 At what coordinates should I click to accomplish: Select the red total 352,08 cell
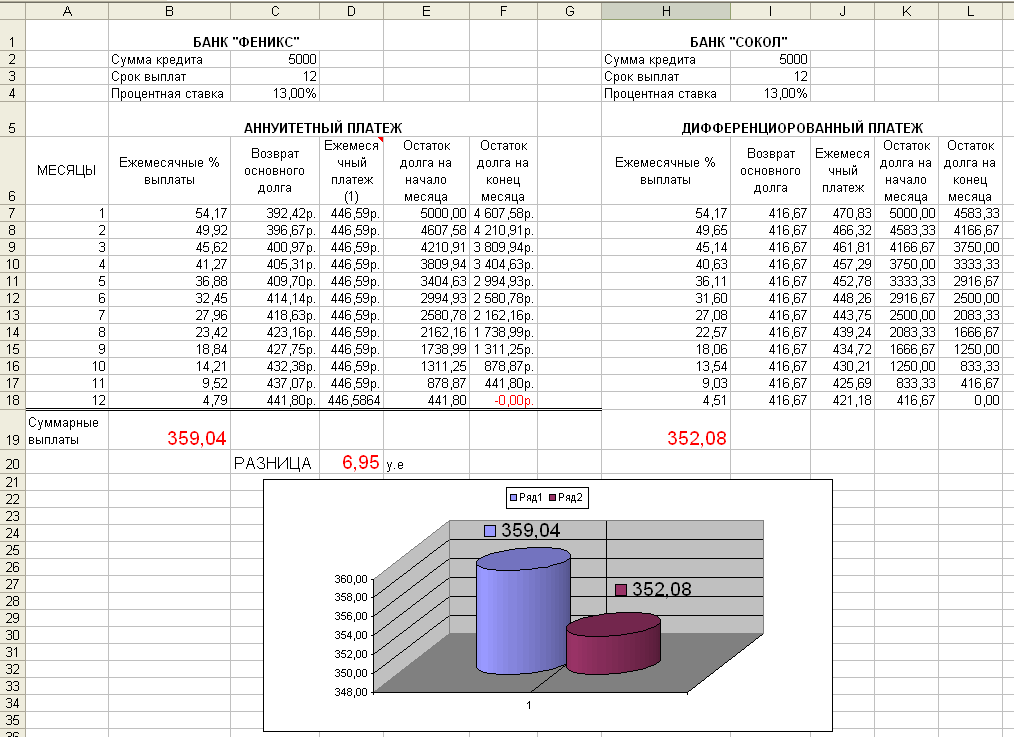(x=666, y=431)
